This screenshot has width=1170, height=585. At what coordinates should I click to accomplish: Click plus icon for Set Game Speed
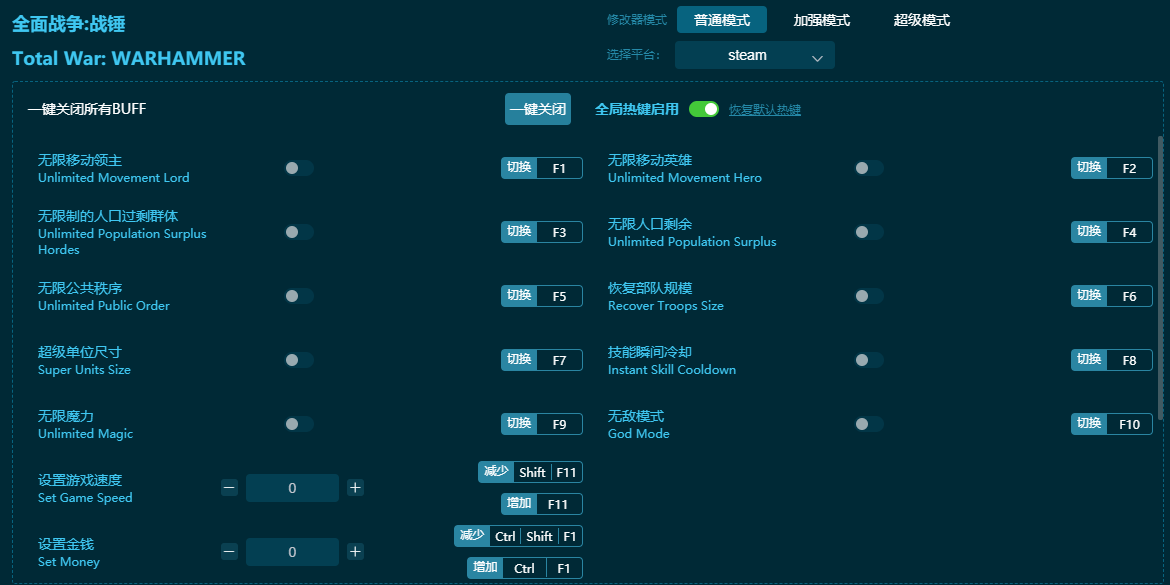point(355,488)
